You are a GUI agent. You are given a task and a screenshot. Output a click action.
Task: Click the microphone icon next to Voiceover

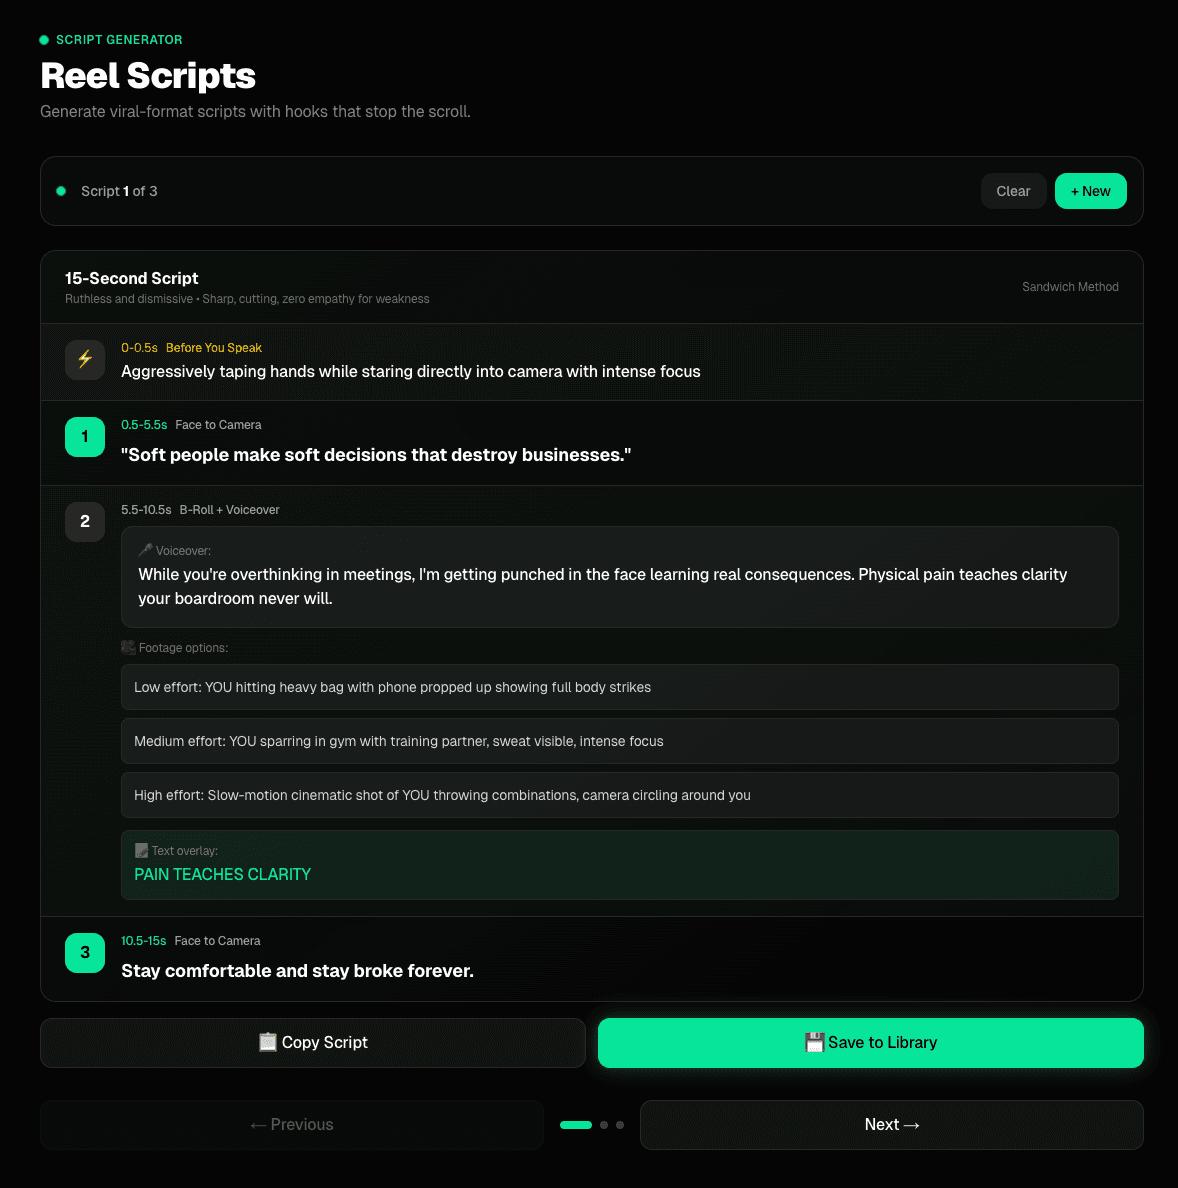pyautogui.click(x=144, y=550)
